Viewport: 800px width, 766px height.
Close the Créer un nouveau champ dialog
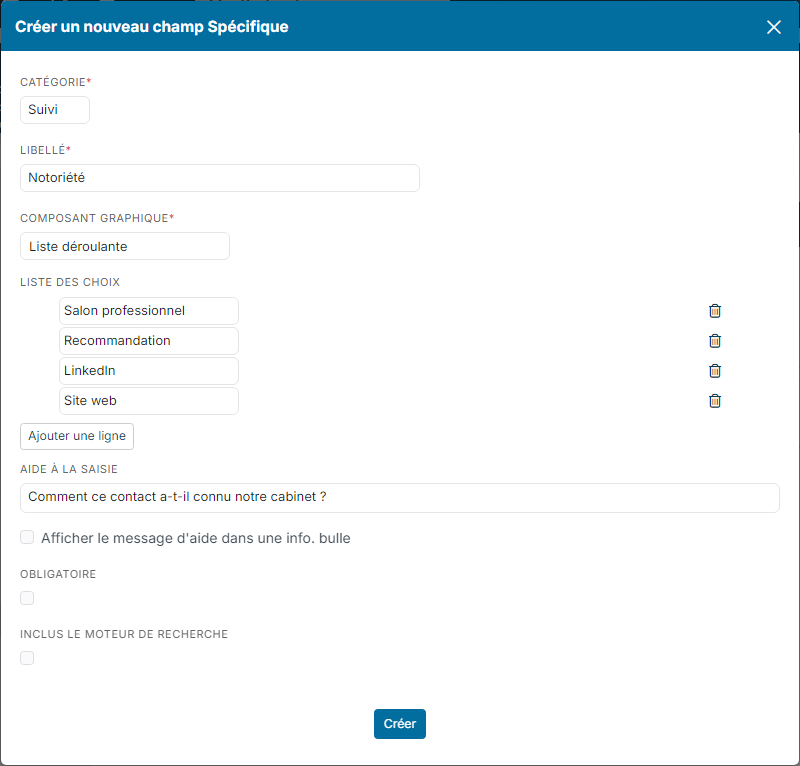coord(774,27)
